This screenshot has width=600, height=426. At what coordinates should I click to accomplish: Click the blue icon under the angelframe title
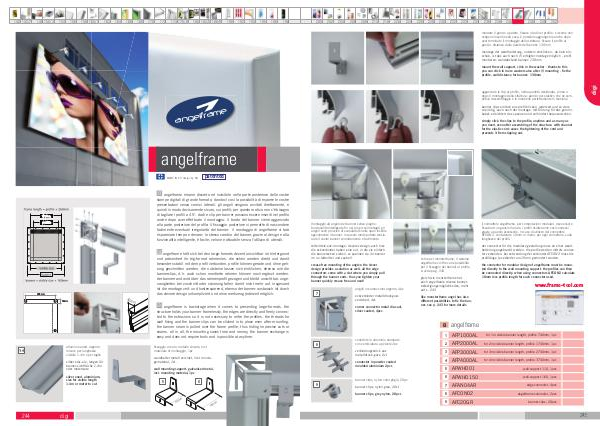[160, 177]
